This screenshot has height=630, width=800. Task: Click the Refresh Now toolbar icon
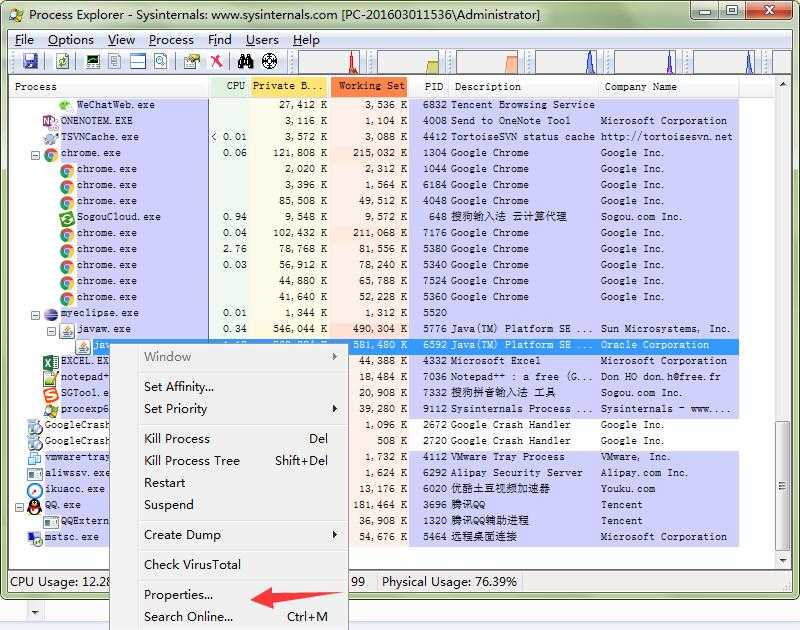(x=63, y=62)
